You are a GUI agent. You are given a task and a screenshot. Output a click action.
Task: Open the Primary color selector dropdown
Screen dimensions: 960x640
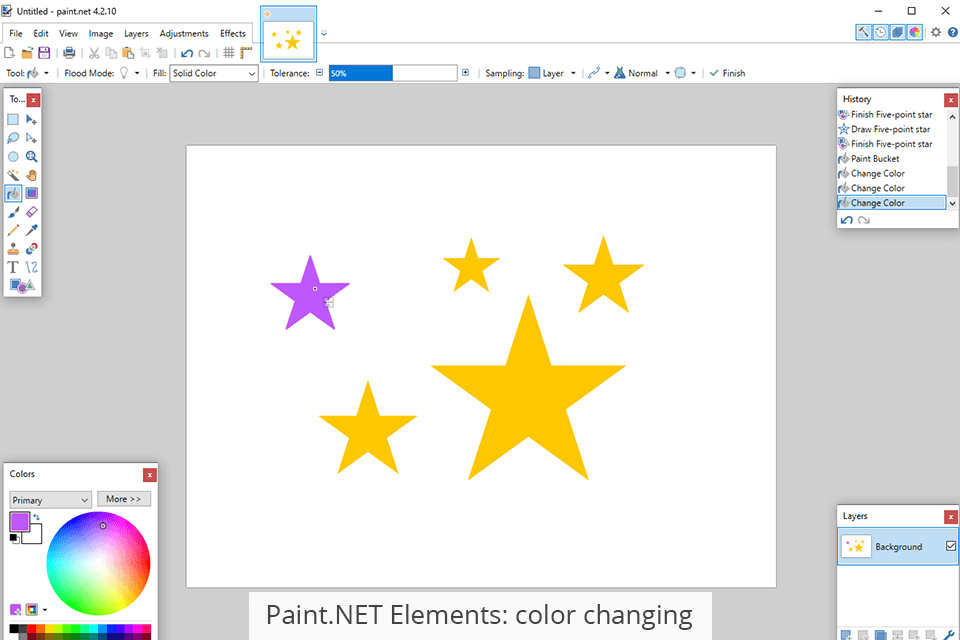[50, 500]
